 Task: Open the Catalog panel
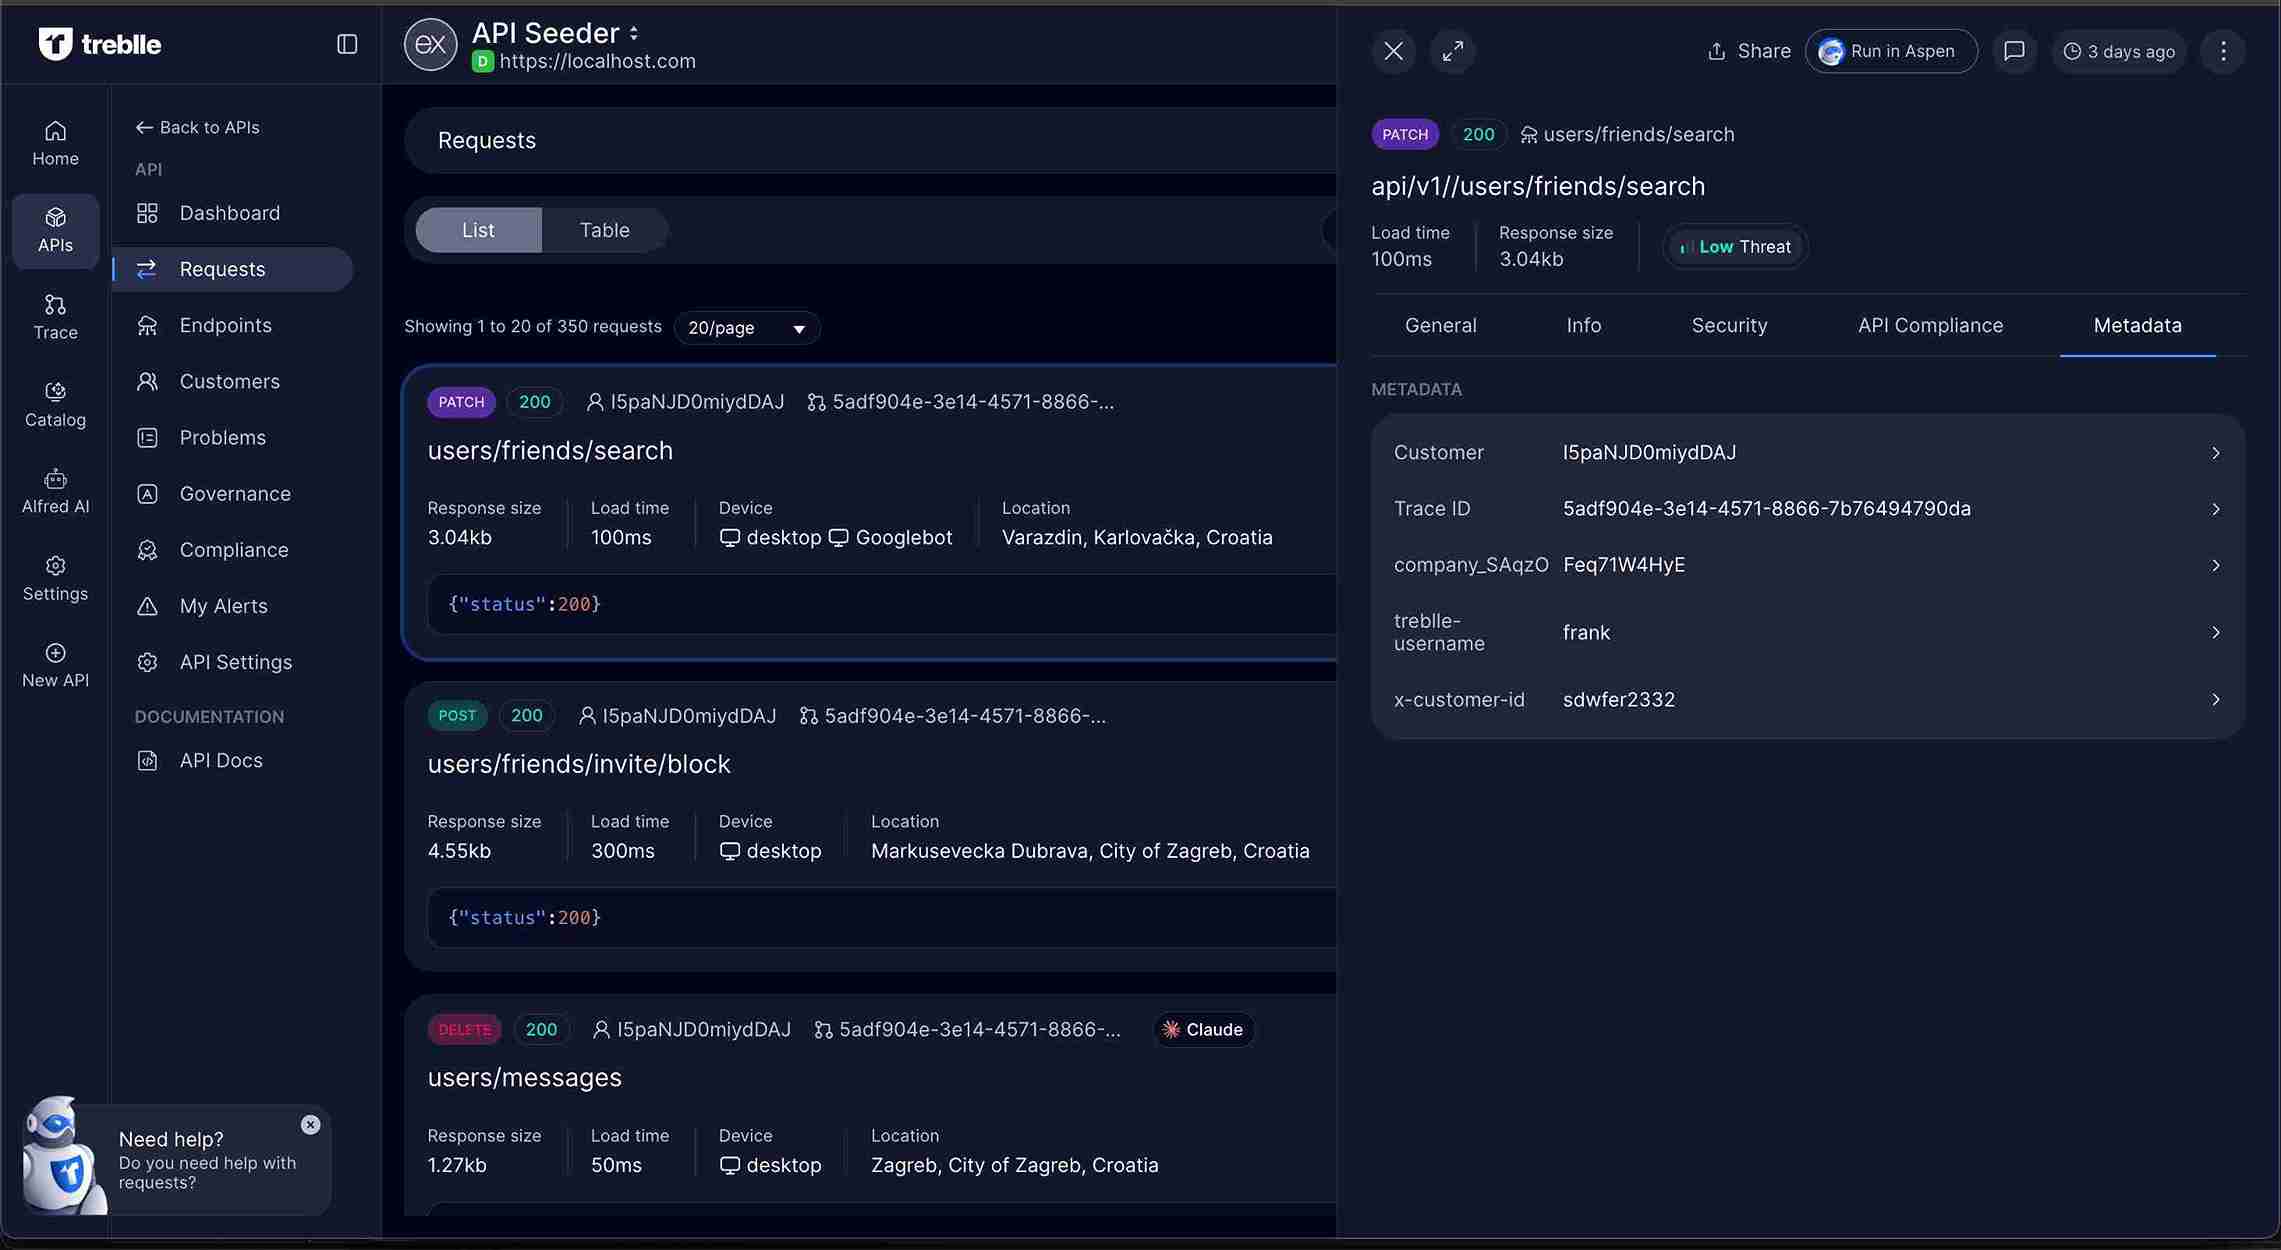click(55, 403)
